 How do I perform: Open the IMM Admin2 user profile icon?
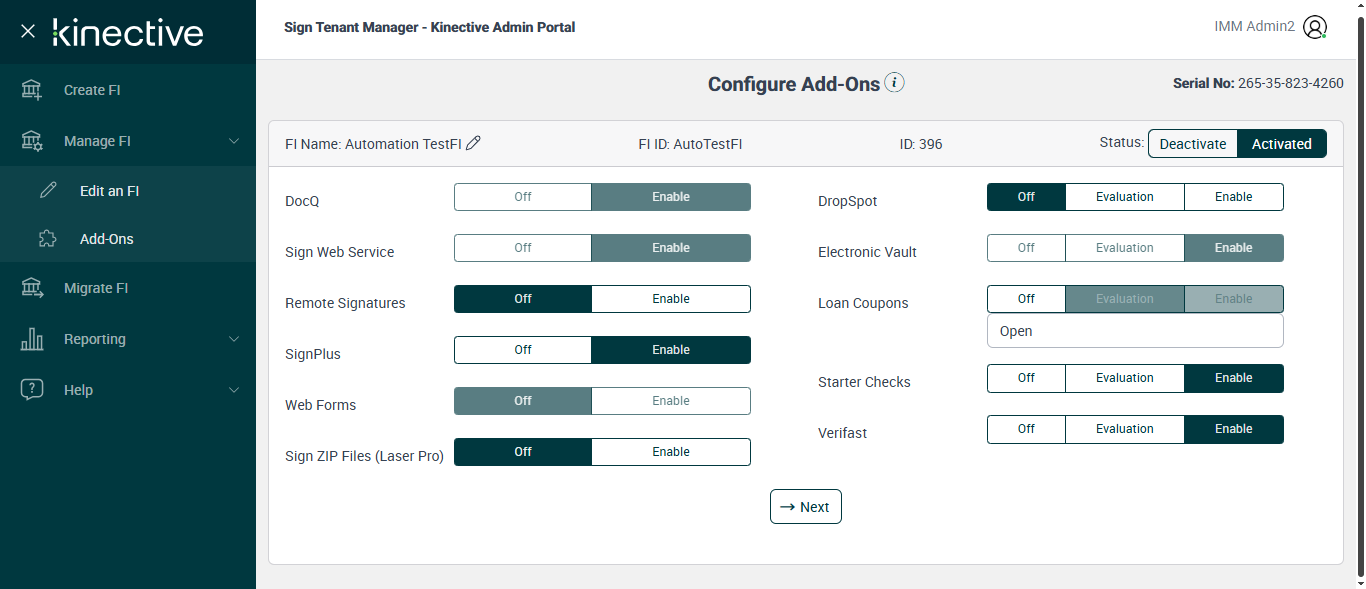pos(1315,28)
